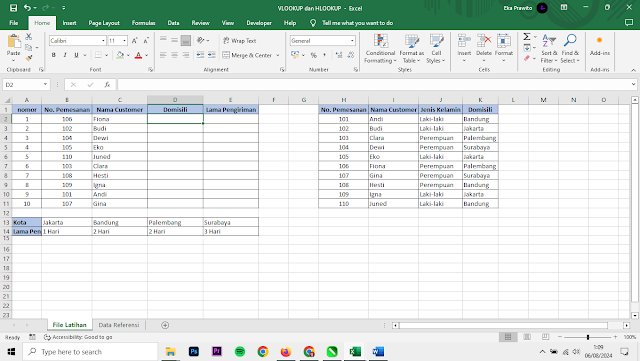The height and width of the screenshot is (361, 640).
Task: Toggle Wrap Text for the cell
Action: 240,40
